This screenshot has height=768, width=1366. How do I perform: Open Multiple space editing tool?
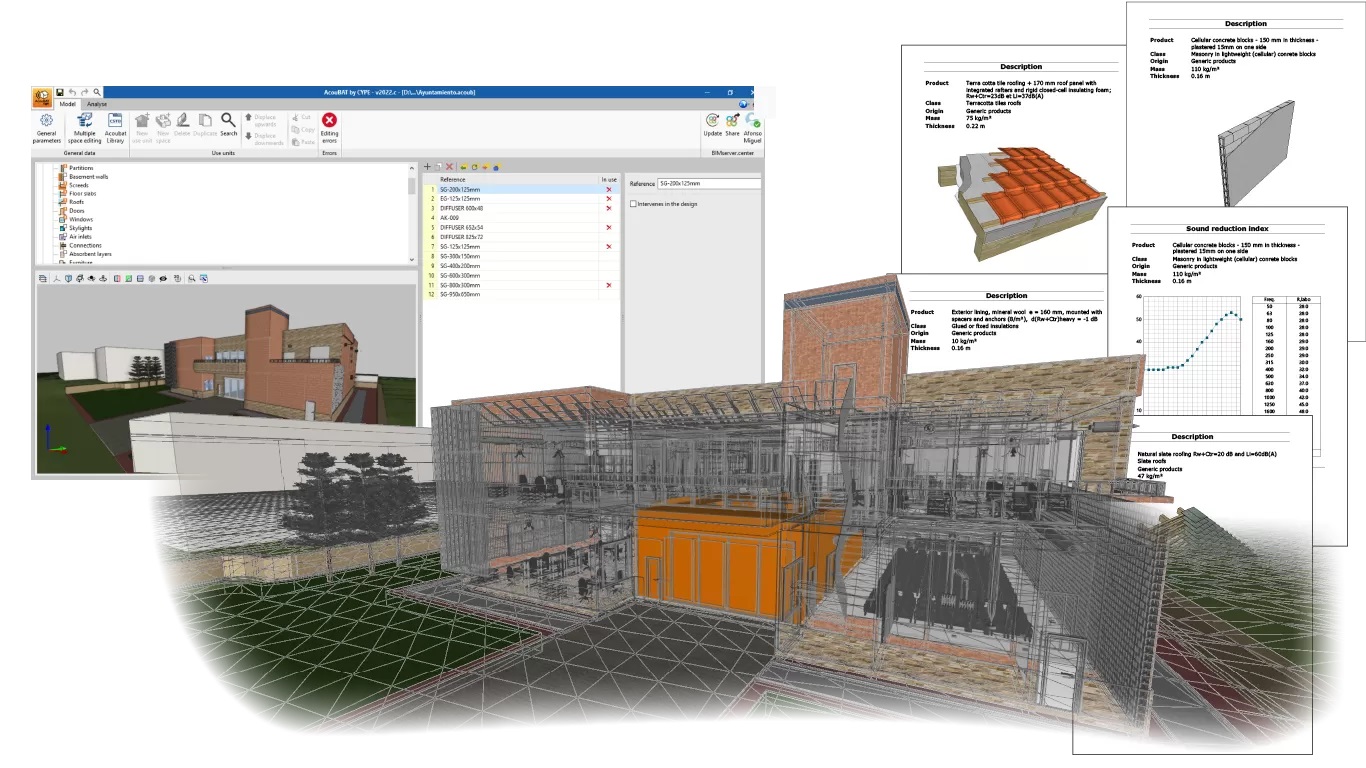[x=85, y=128]
